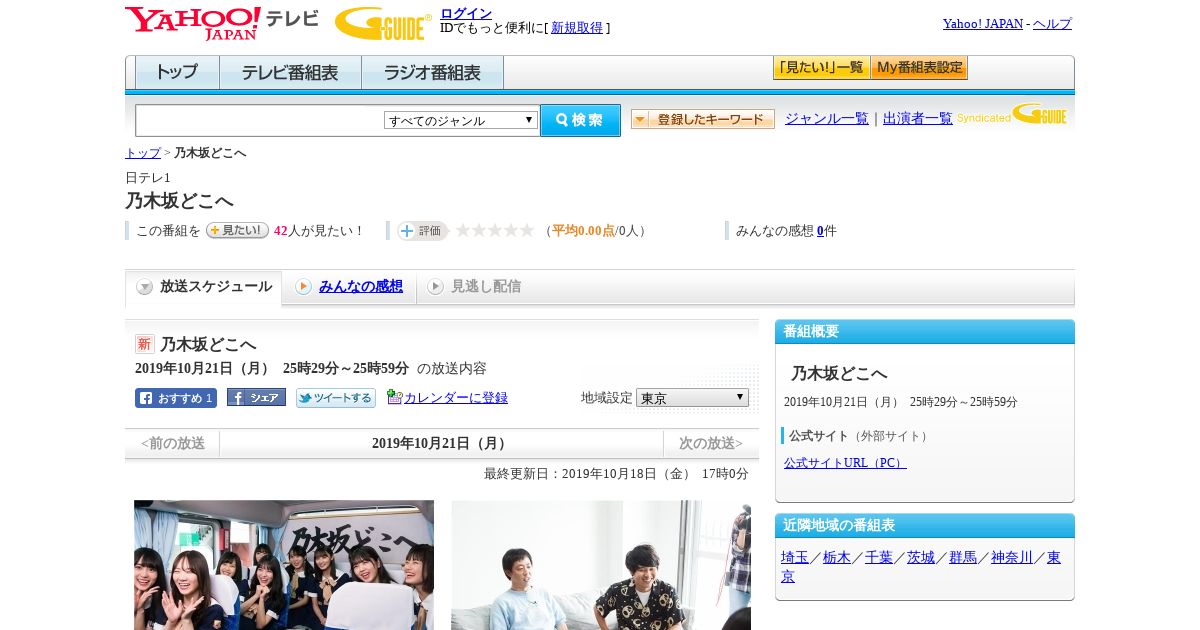Go to 次の放送> next broadcast
Viewport: 1200px width, 630px height.
point(711,443)
